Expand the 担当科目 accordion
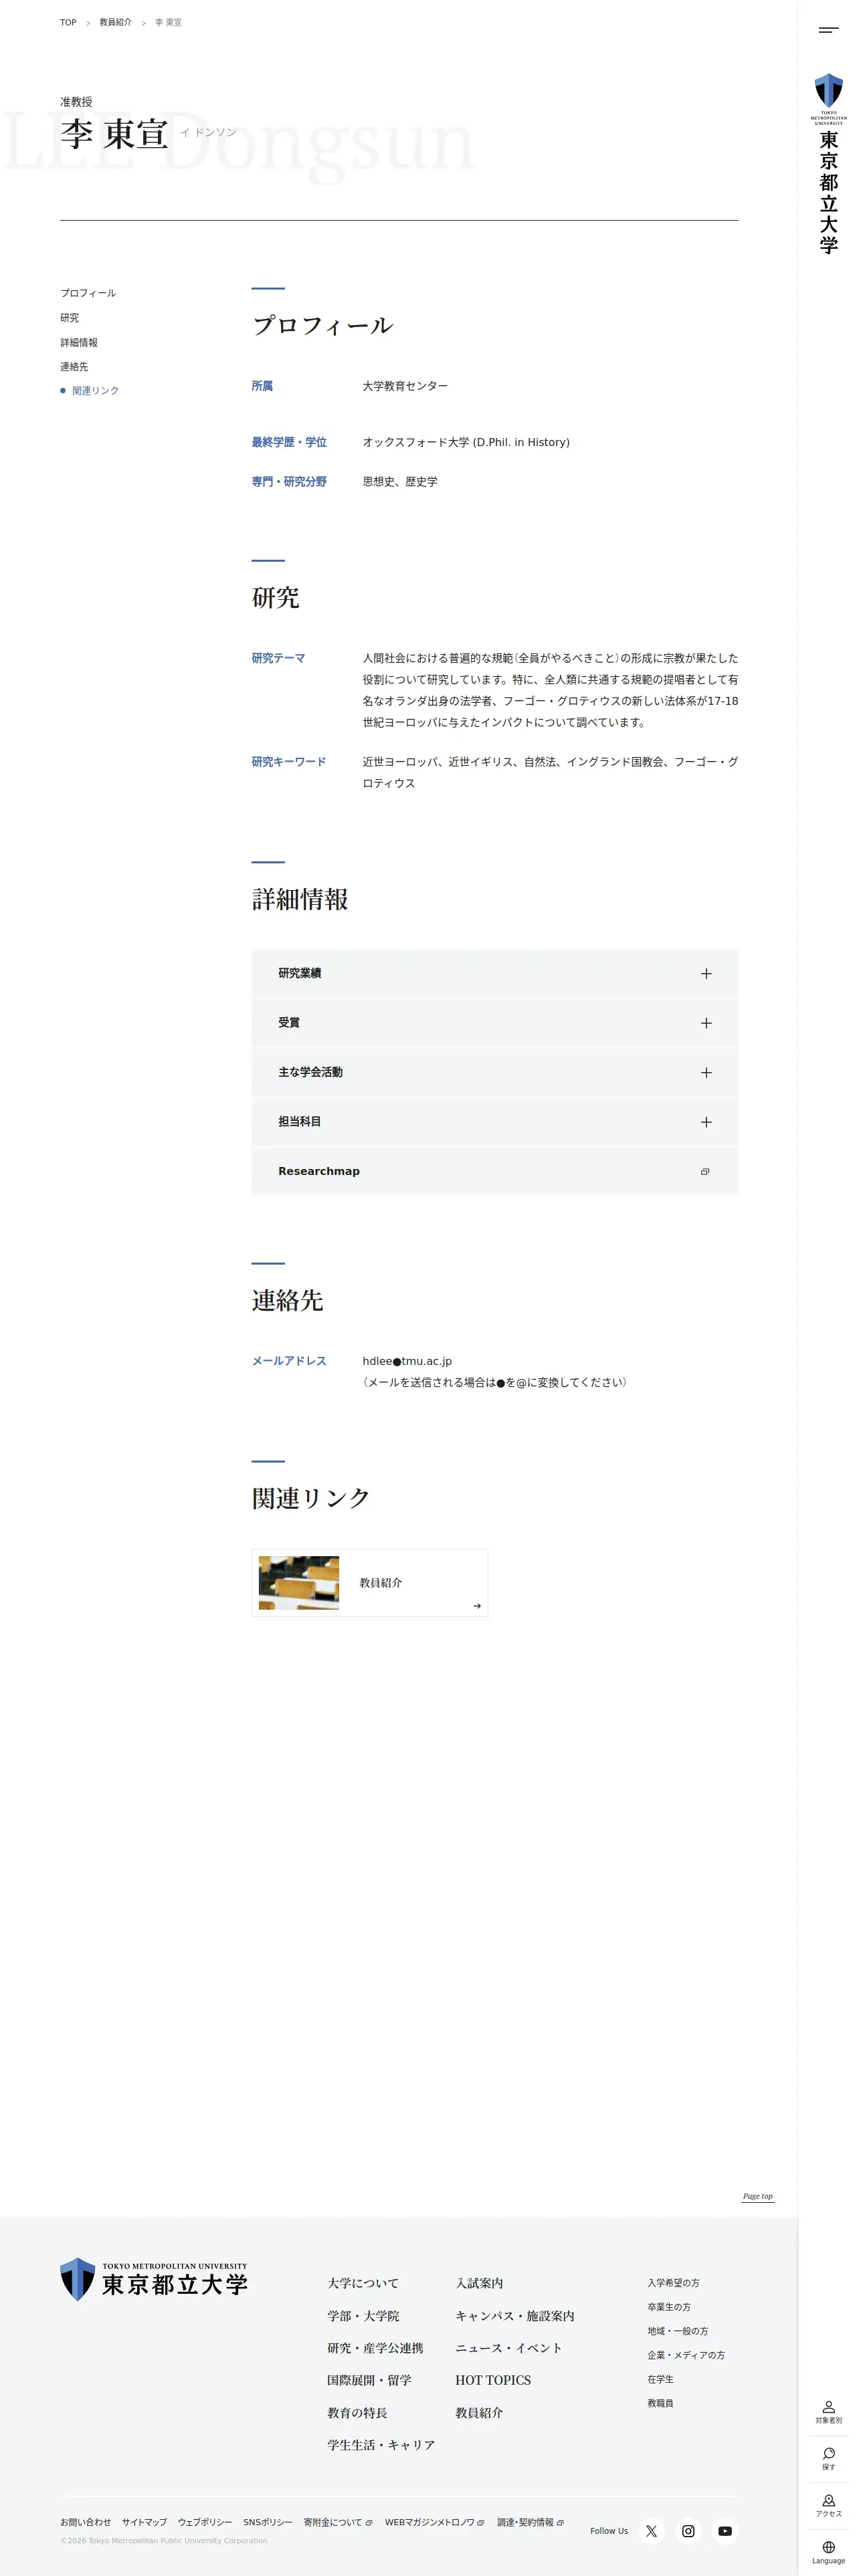859x2576 pixels. [495, 1122]
